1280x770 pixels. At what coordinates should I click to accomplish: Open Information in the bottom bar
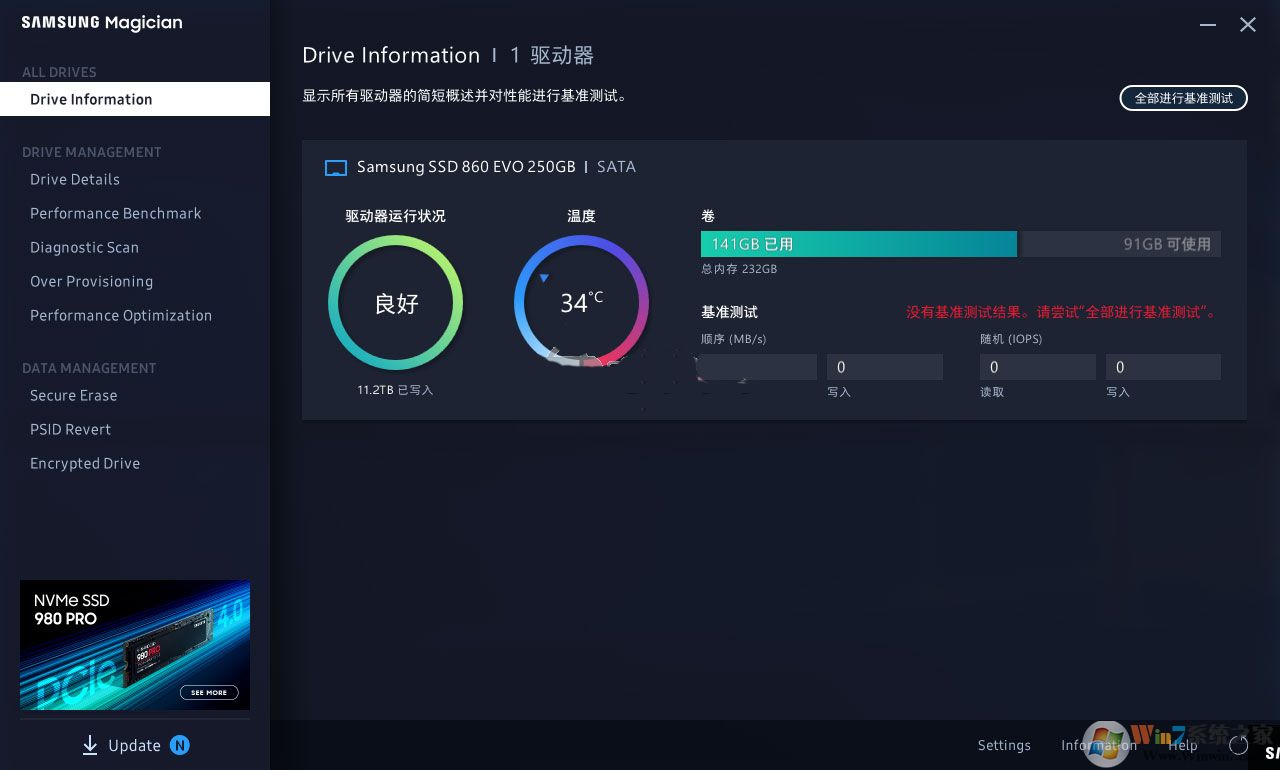(1098, 745)
